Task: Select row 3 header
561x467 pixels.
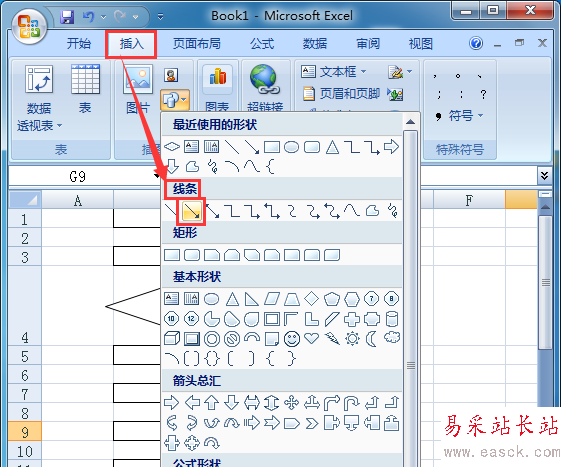Action: (x=25, y=257)
